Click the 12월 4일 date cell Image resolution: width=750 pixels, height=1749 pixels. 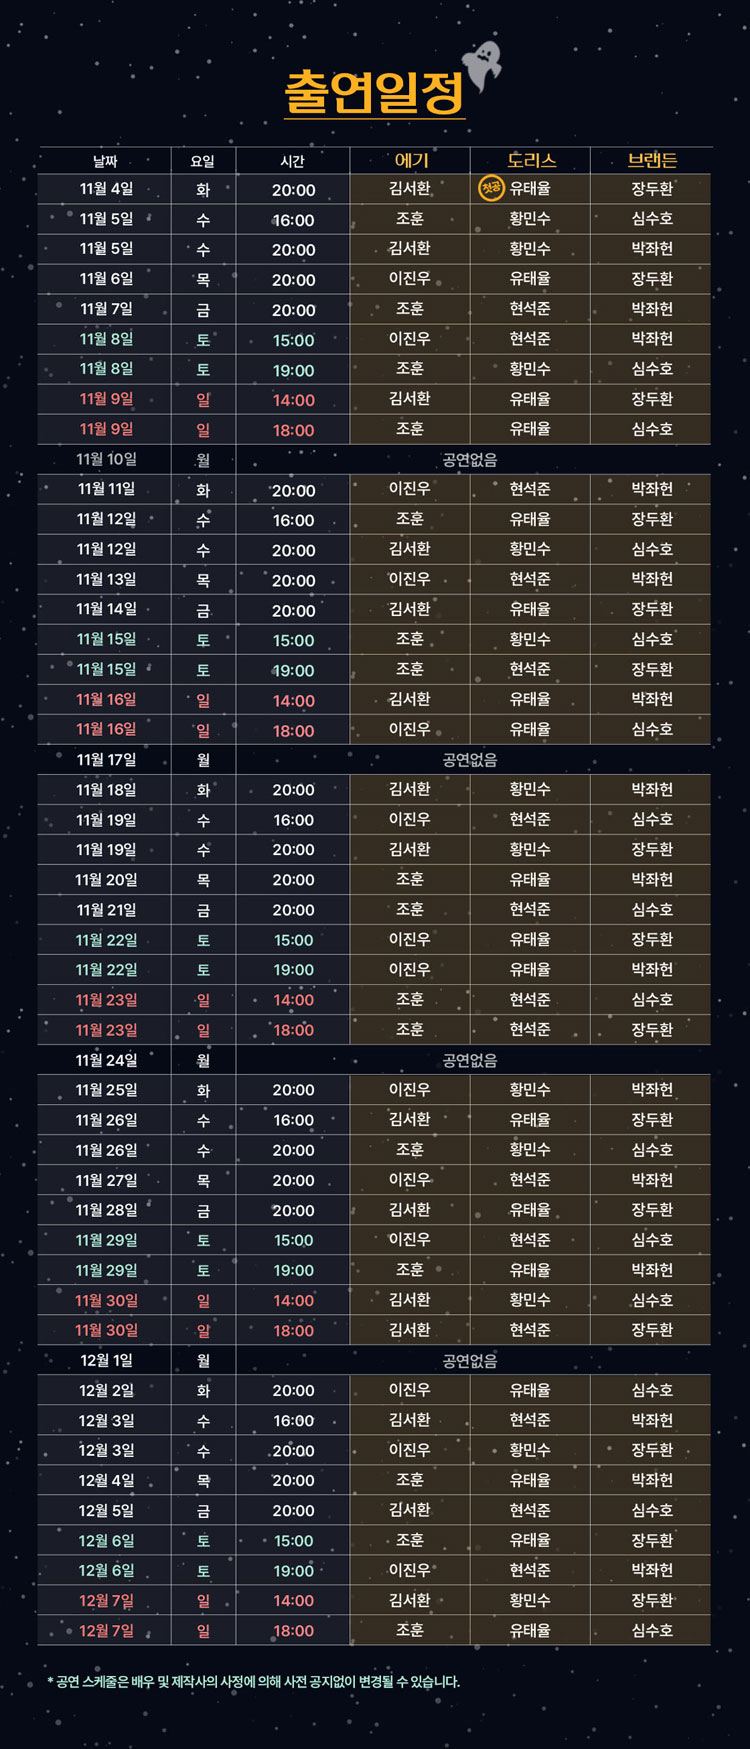(106, 1480)
